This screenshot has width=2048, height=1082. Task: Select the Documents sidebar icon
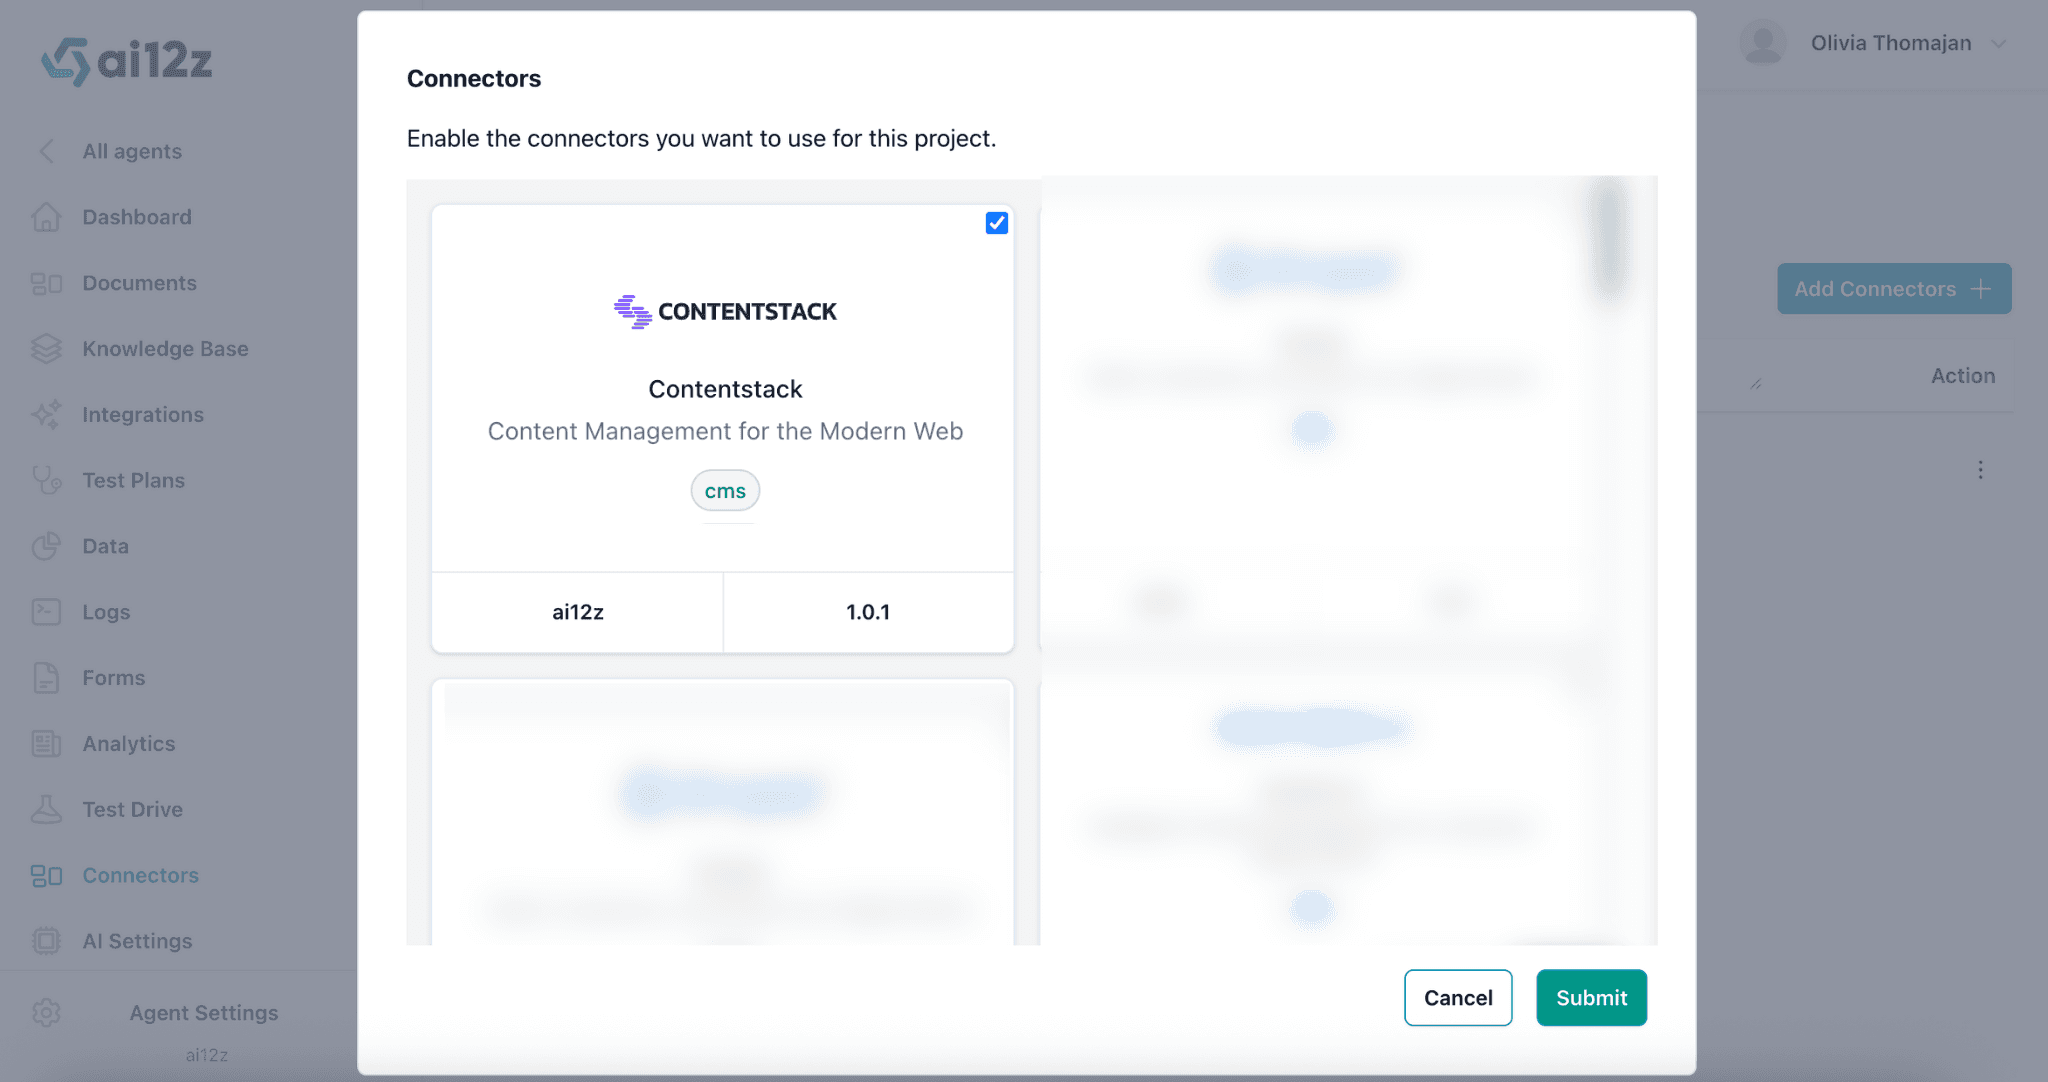46,283
